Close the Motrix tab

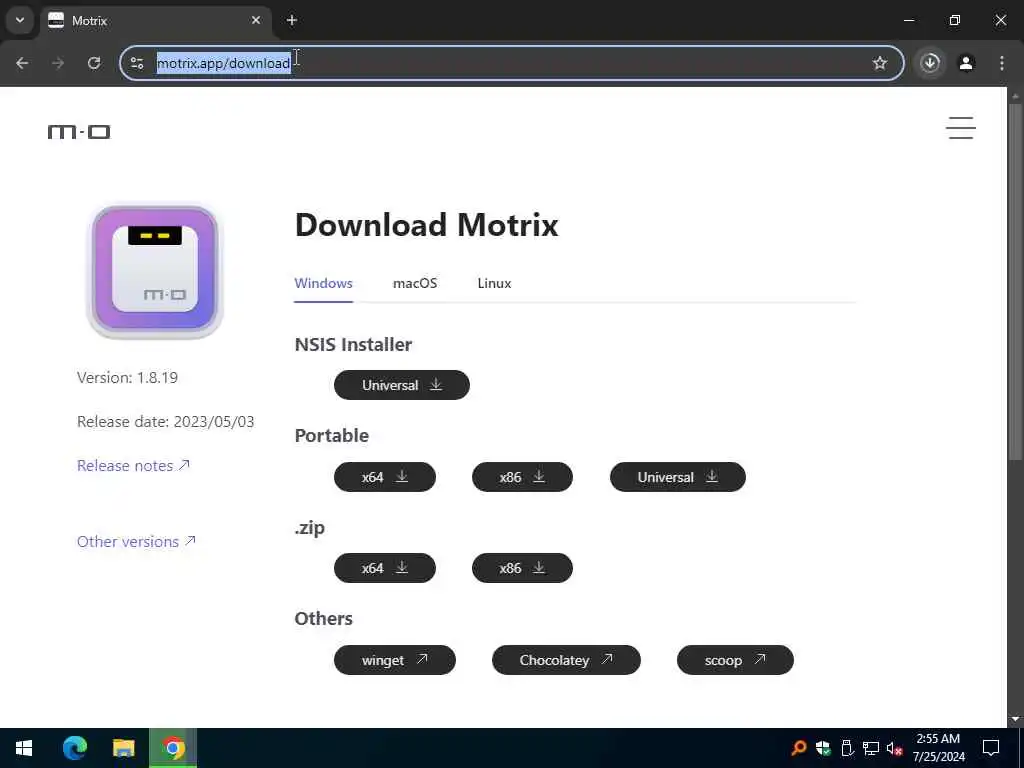[256, 20]
